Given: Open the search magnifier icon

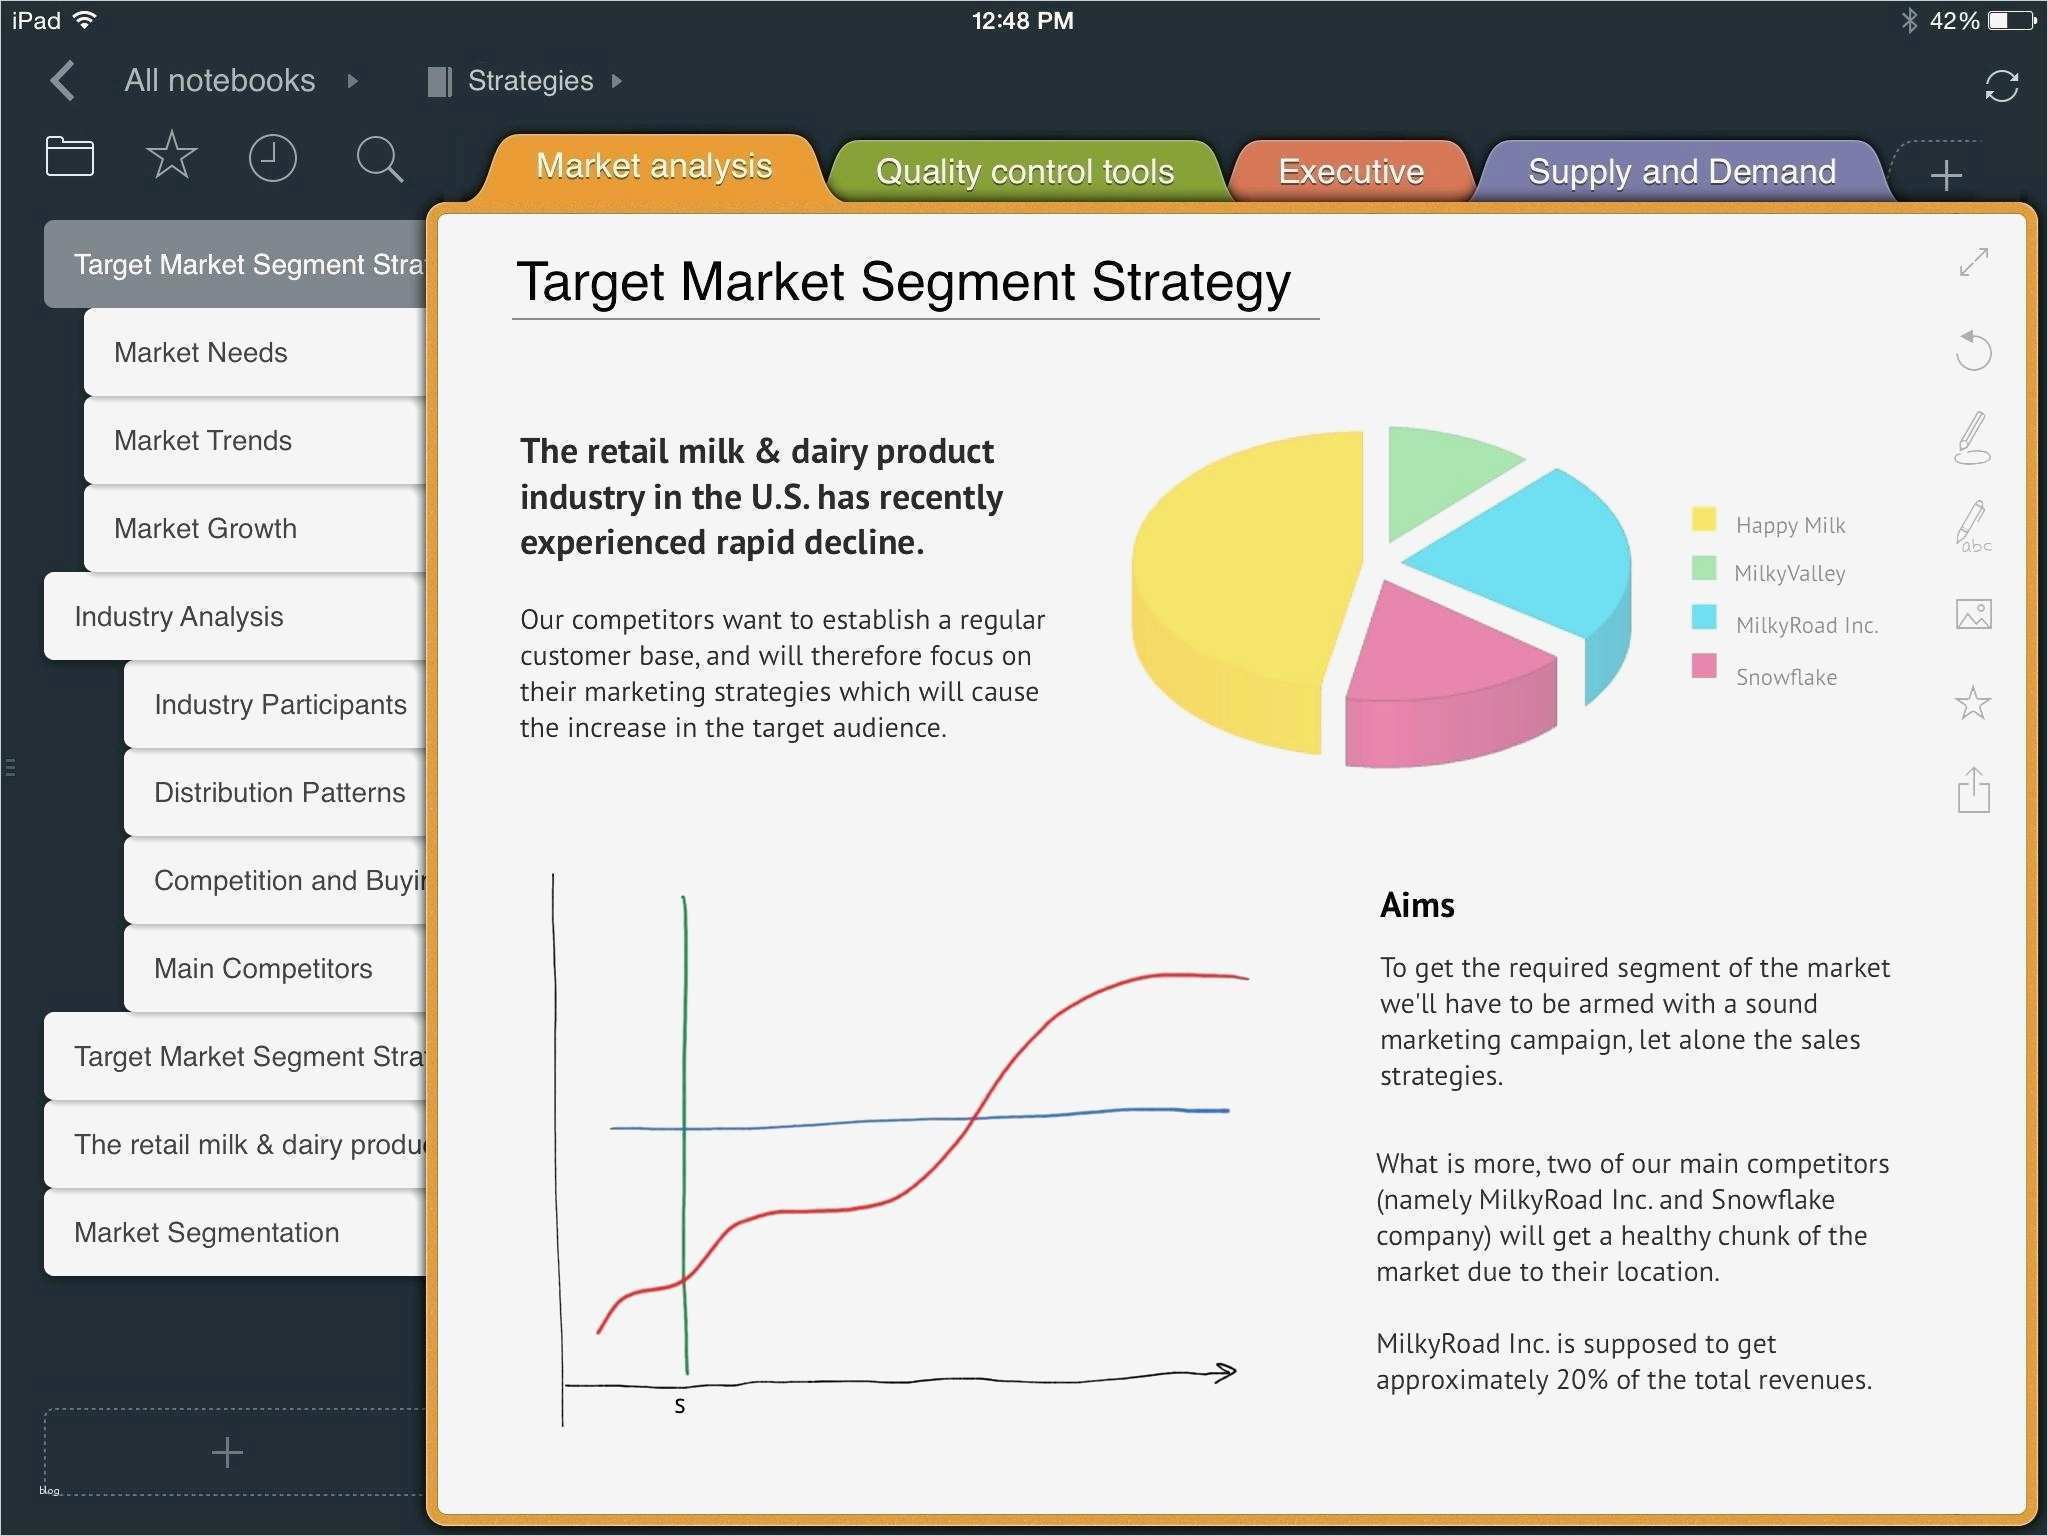Looking at the screenshot, I should tap(379, 159).
